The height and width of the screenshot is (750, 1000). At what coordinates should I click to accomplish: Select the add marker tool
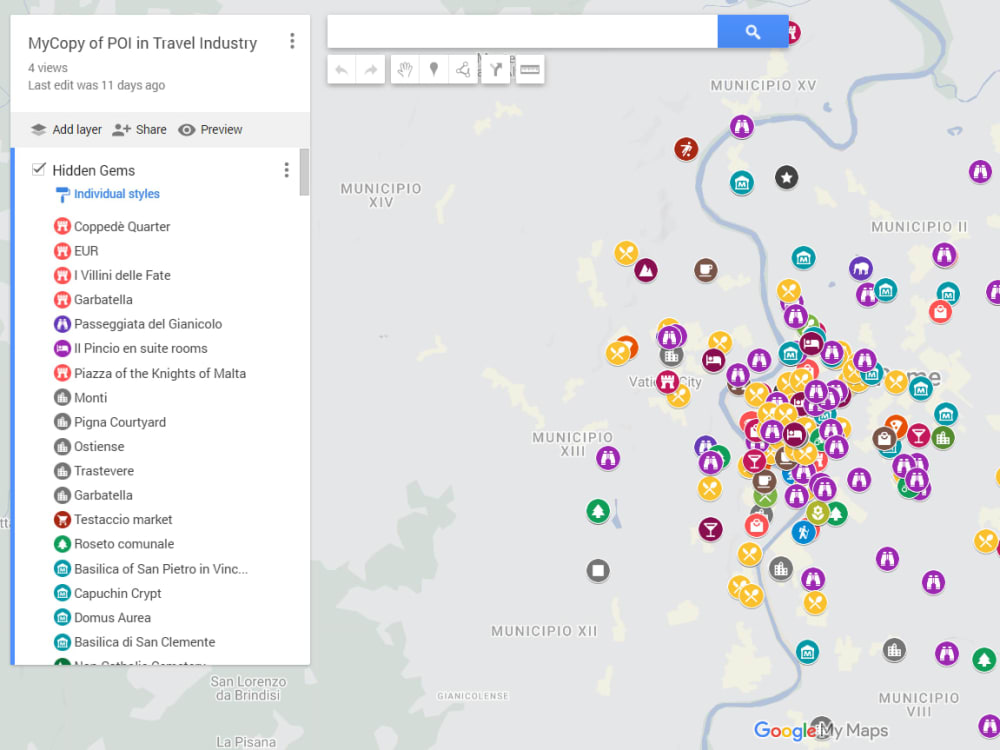(434, 69)
